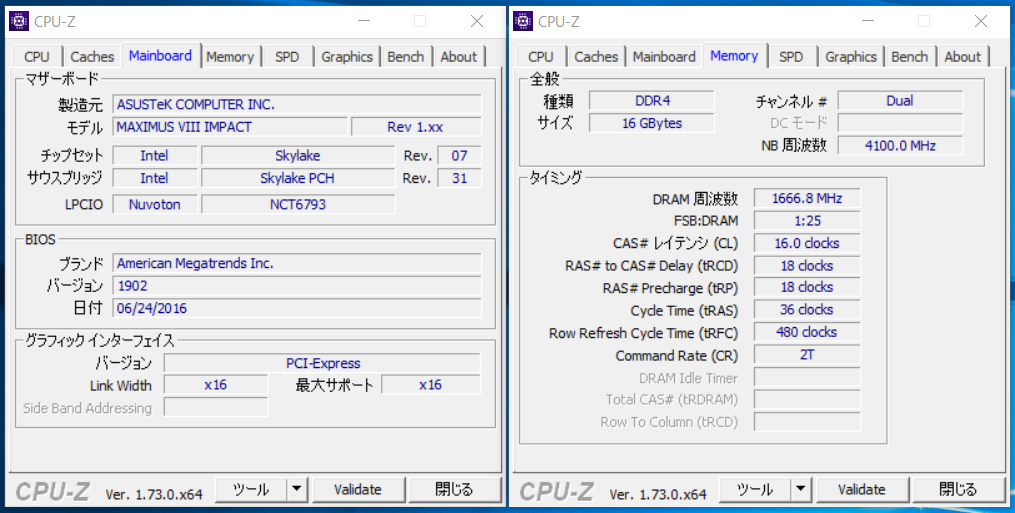Click 閉じる button in Mainboard window
This screenshot has height=513, width=1015.
(x=454, y=490)
